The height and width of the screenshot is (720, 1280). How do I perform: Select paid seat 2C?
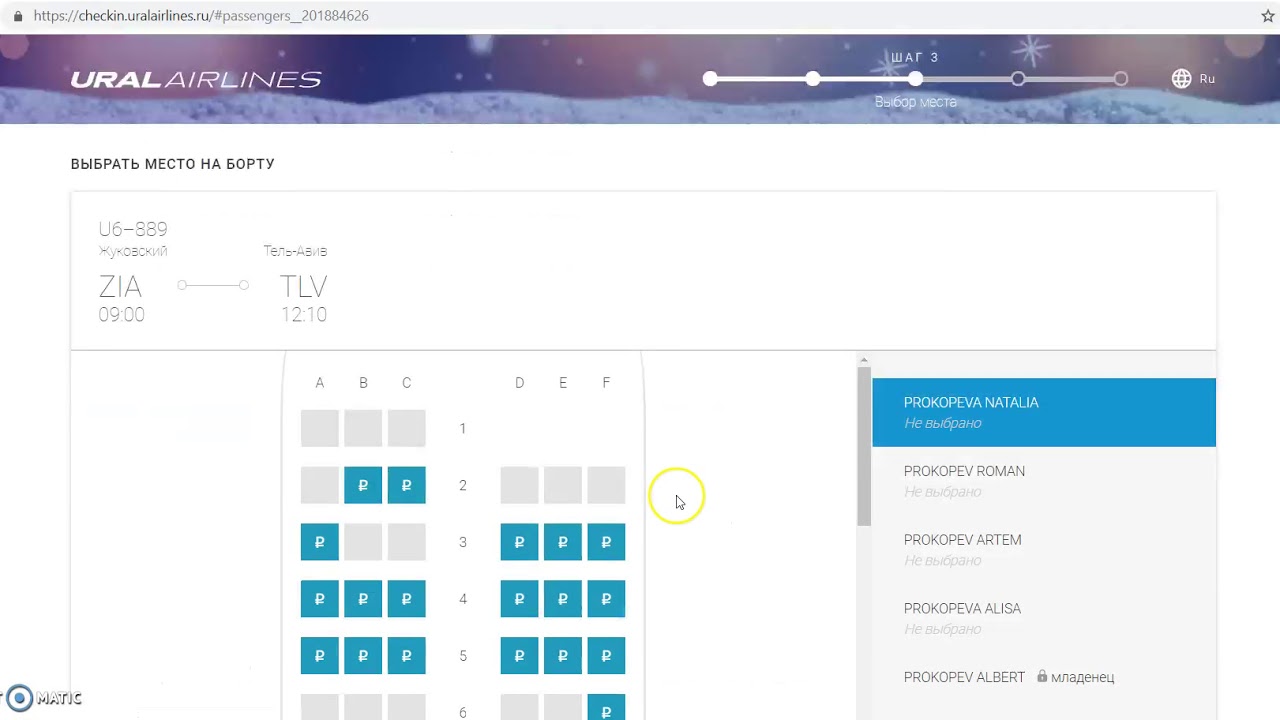point(406,485)
